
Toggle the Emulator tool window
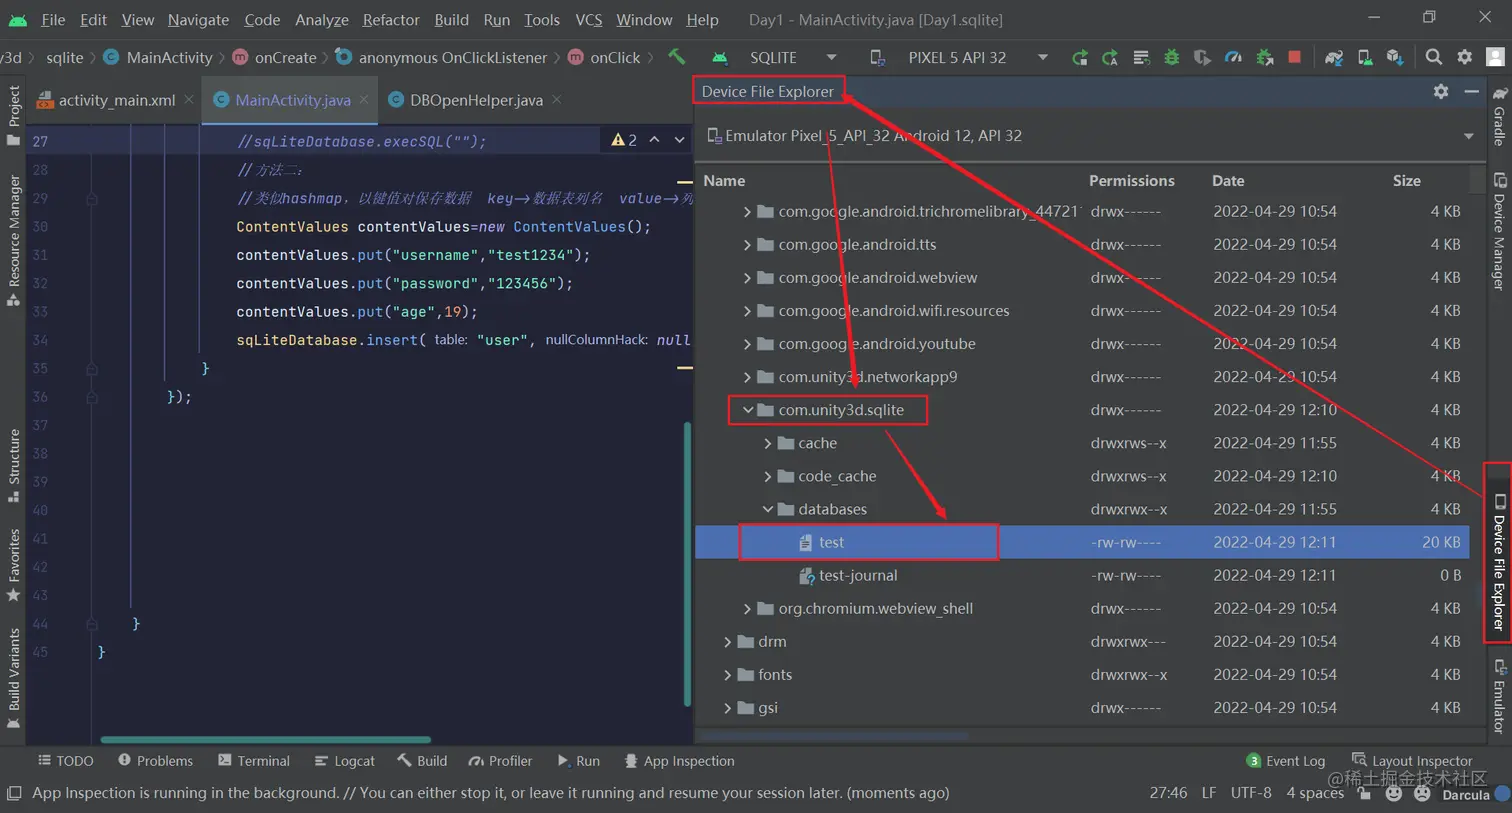coord(1499,696)
